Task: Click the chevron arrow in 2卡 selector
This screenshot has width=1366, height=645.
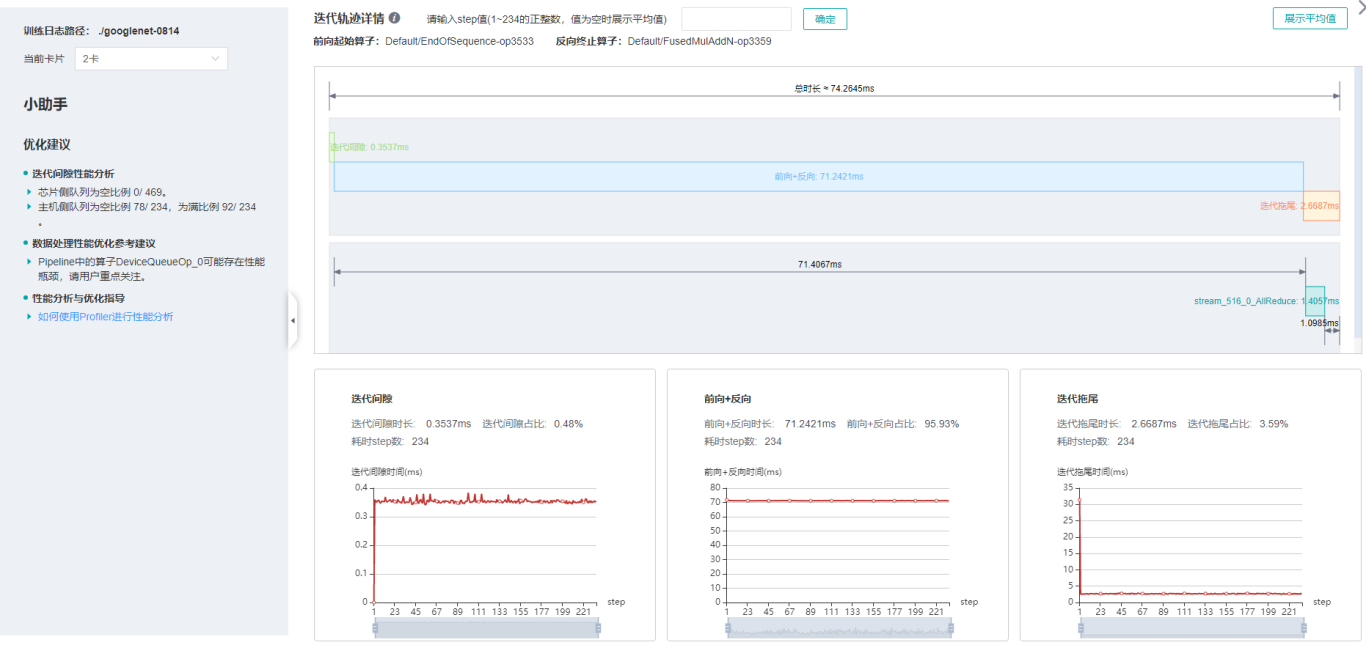Action: (215, 59)
